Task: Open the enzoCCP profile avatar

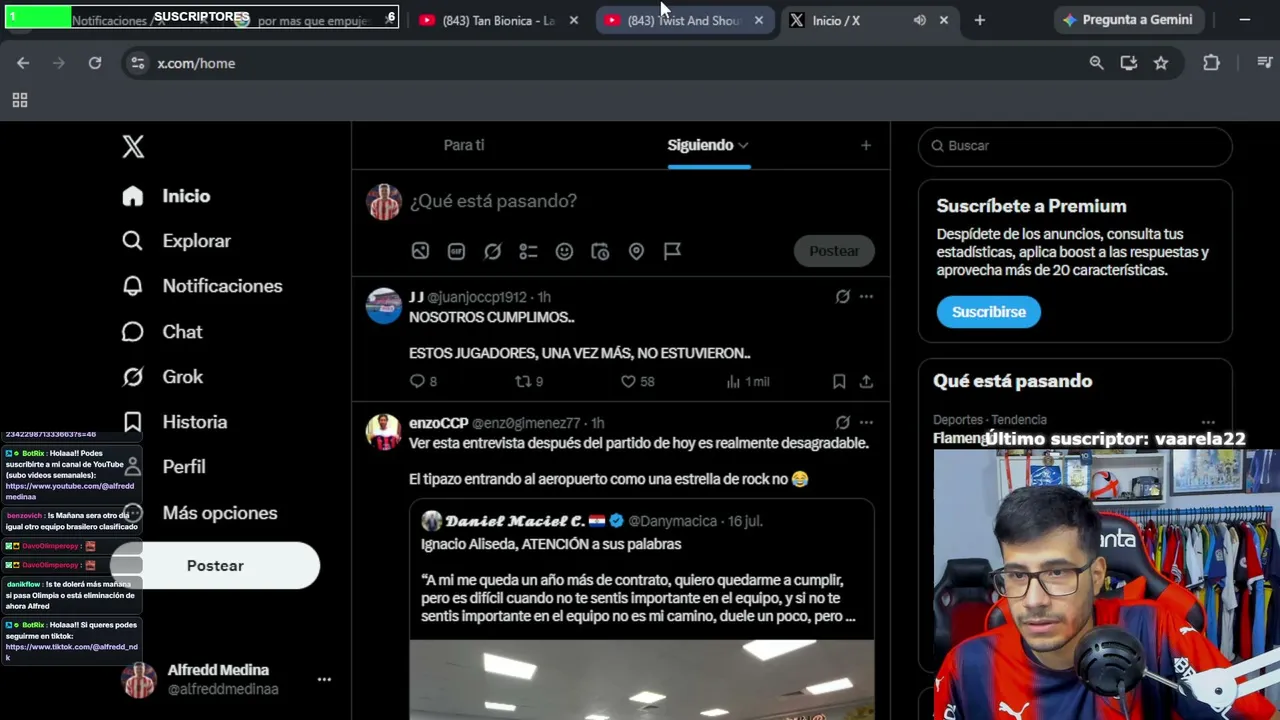Action: point(383,432)
